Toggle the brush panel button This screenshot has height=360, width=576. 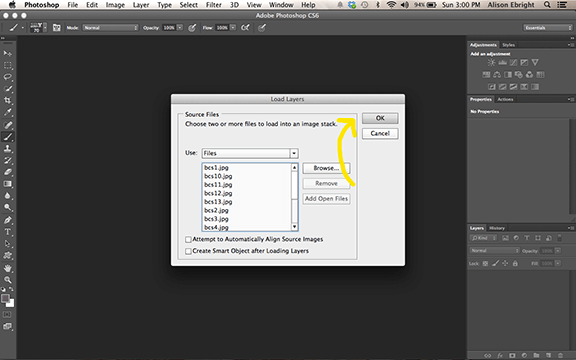57,28
